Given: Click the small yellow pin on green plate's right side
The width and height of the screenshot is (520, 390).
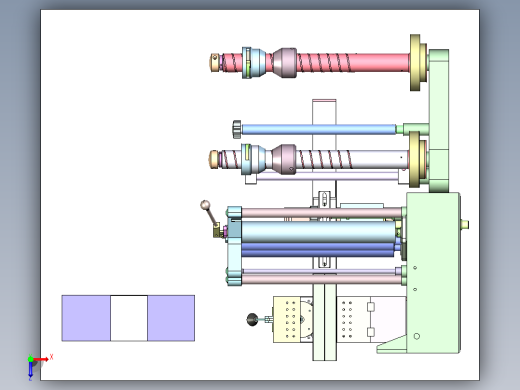Looking at the screenshot, I should (x=465, y=224).
